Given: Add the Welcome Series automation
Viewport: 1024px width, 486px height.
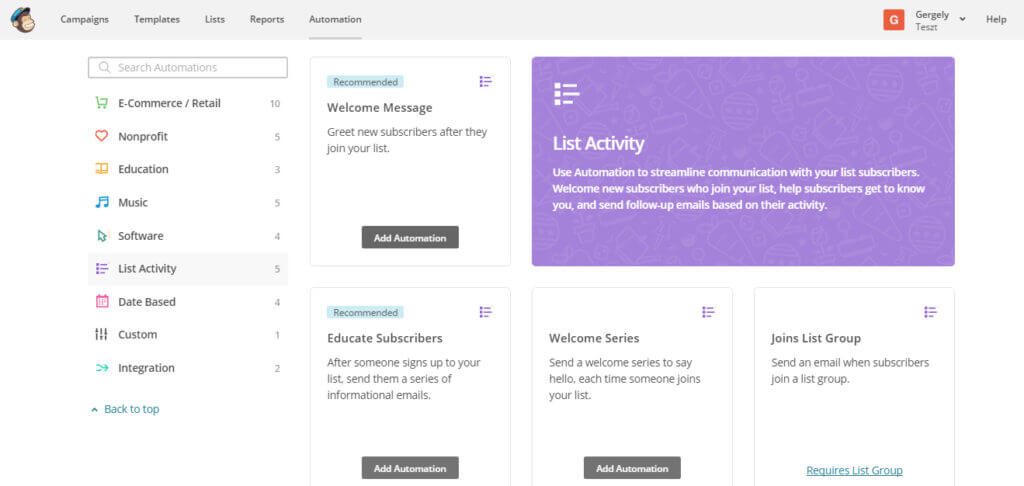Looking at the screenshot, I should click(x=632, y=468).
